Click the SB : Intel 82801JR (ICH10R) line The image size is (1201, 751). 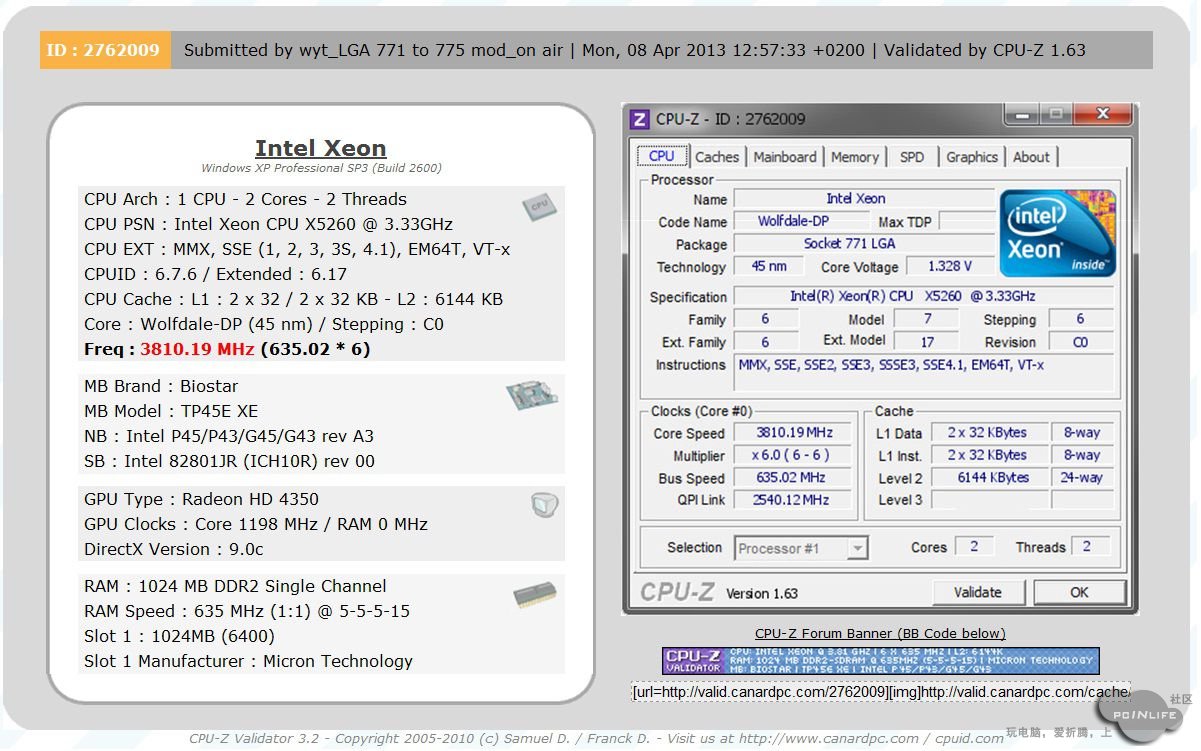click(230, 461)
